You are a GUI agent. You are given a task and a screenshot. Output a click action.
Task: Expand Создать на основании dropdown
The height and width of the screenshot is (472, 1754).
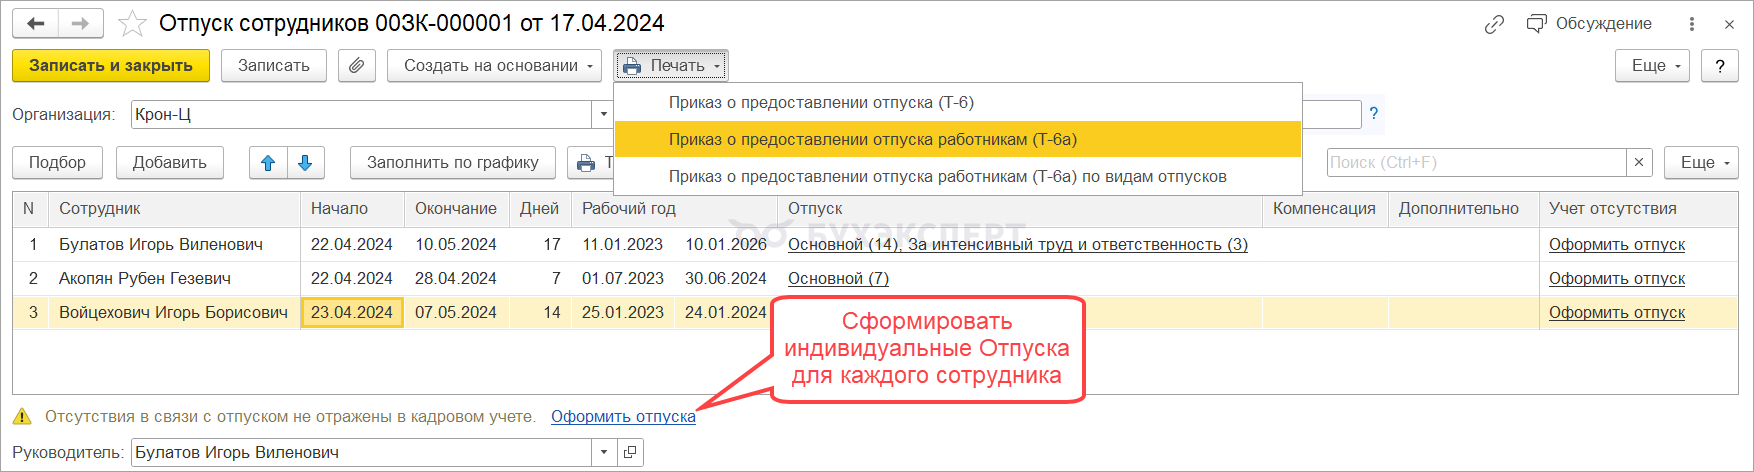494,65
